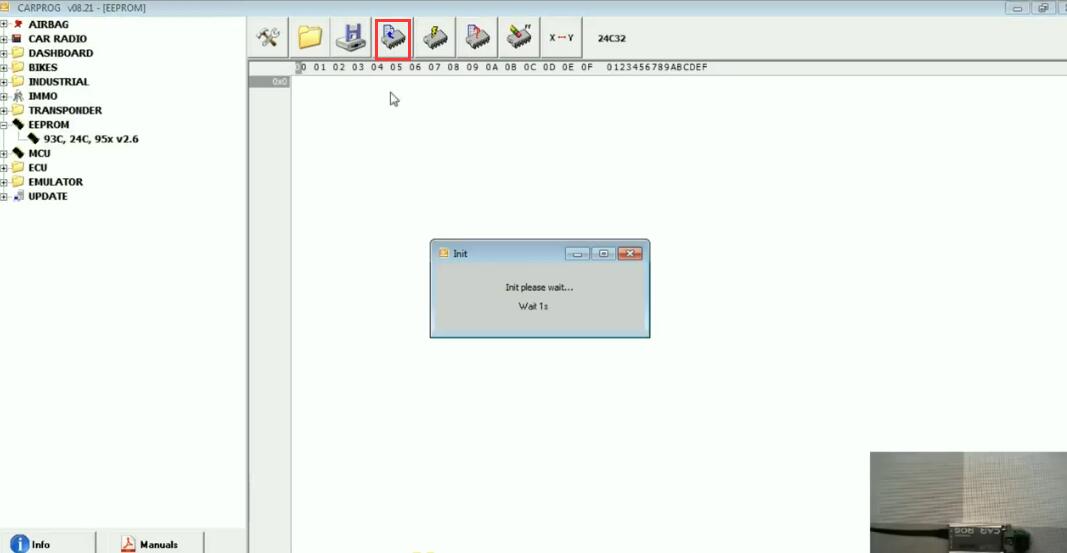
Task: Read the EEPROM chip with the blue-arrow icon
Action: tap(393, 38)
